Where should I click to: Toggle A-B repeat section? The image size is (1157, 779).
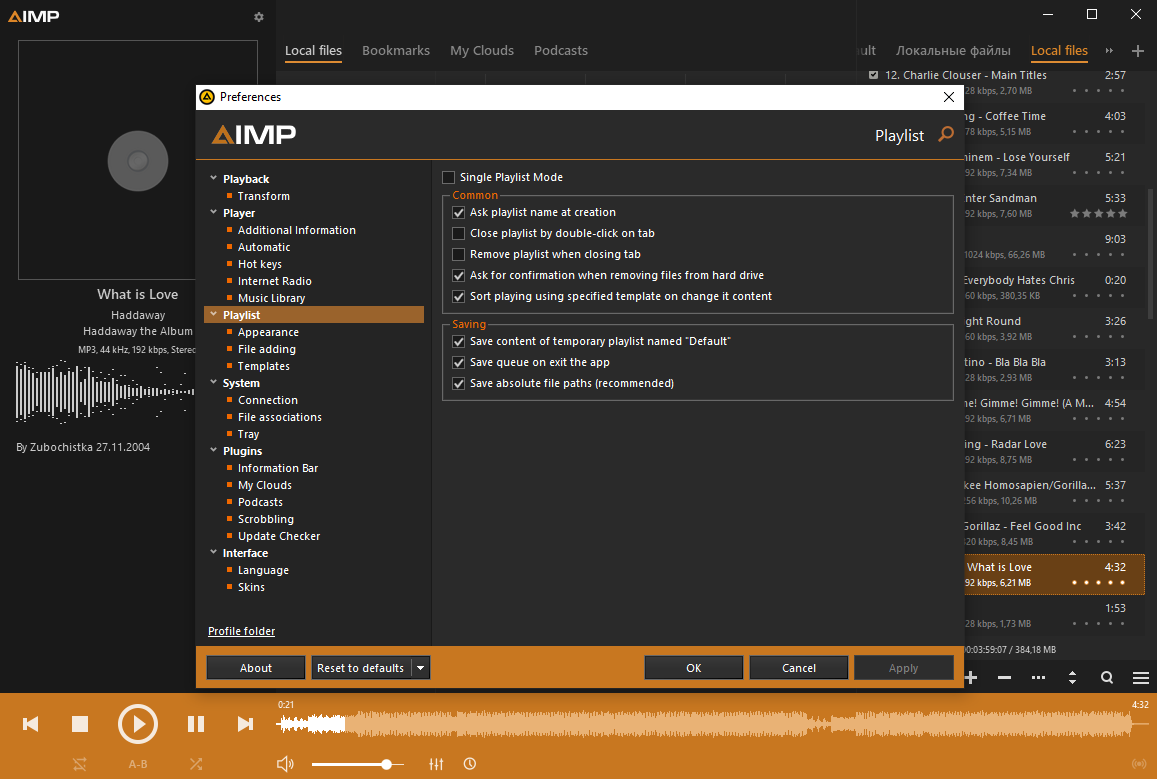pos(138,764)
